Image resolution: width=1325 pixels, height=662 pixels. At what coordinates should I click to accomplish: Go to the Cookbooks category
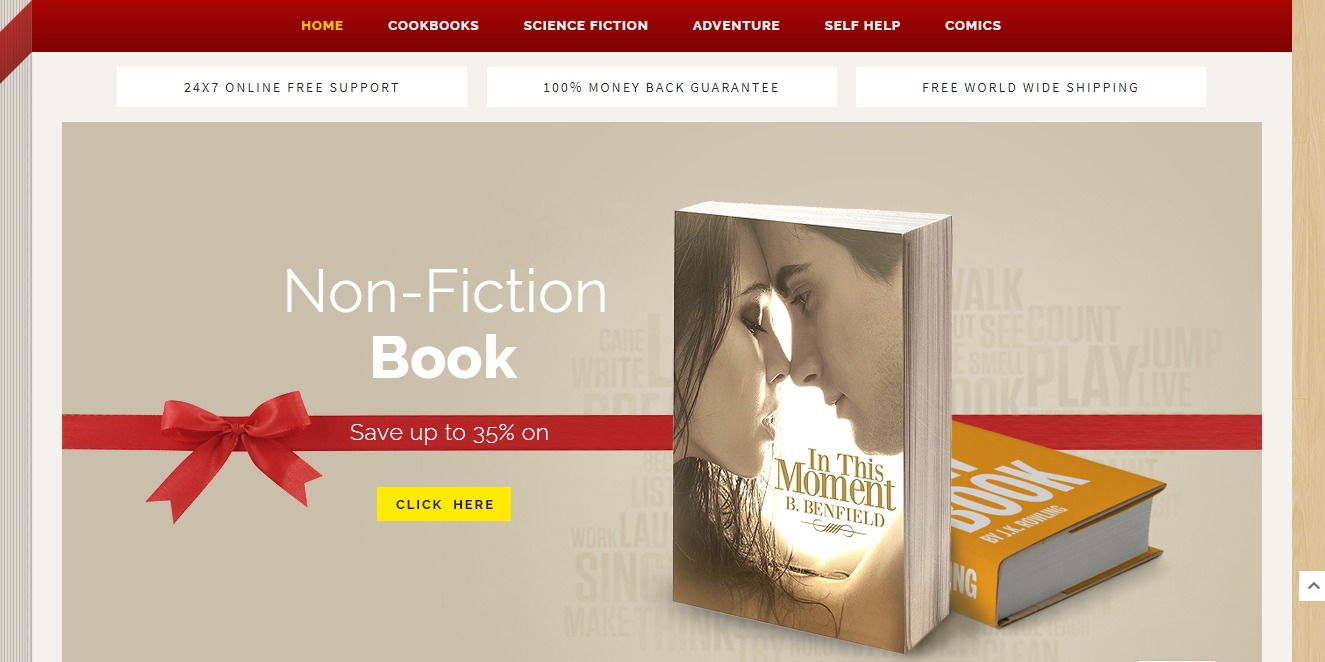(x=433, y=25)
